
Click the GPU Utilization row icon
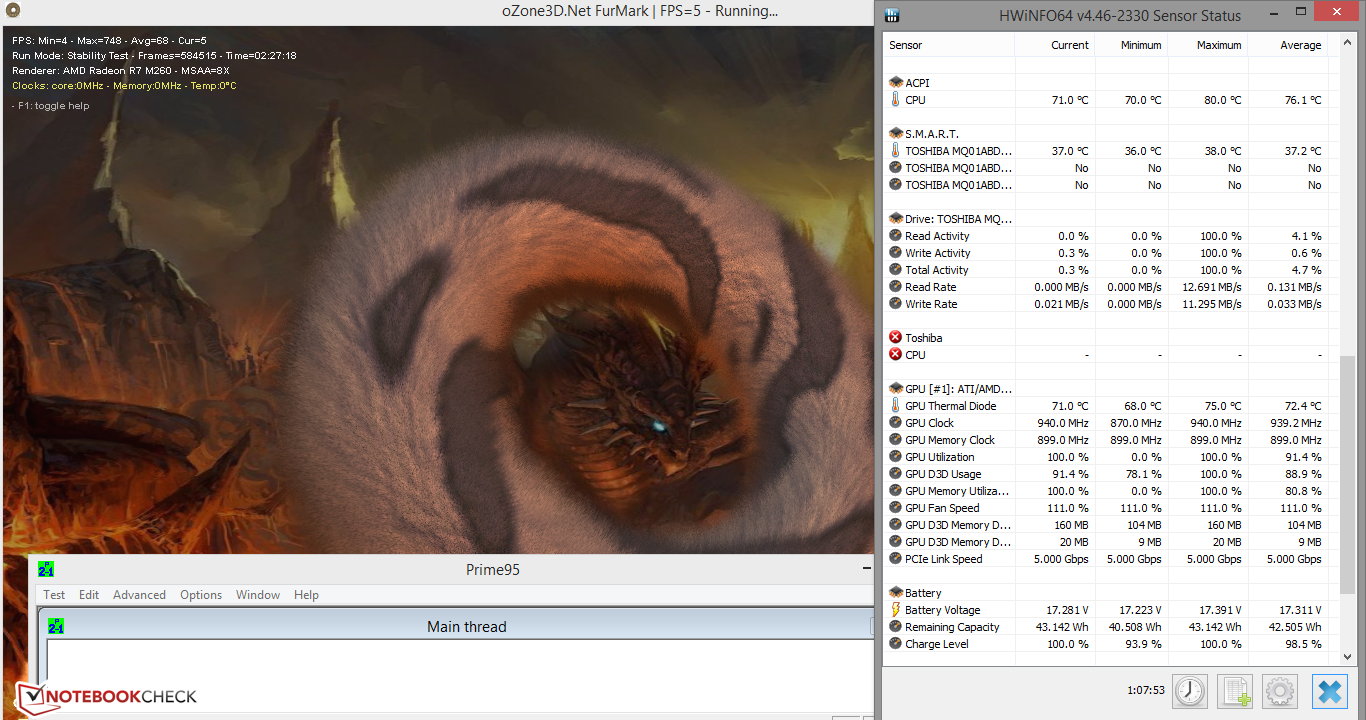click(895, 457)
